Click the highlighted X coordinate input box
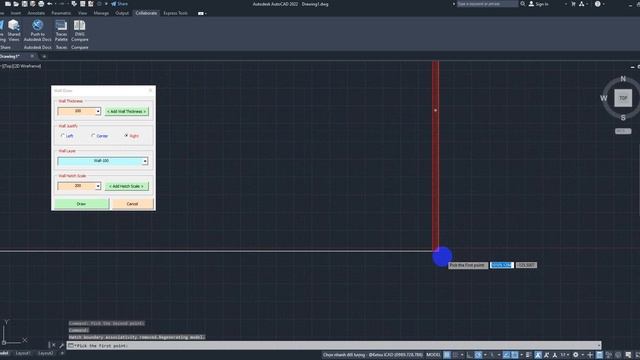Screen dimensions: 640x360 click(501, 265)
